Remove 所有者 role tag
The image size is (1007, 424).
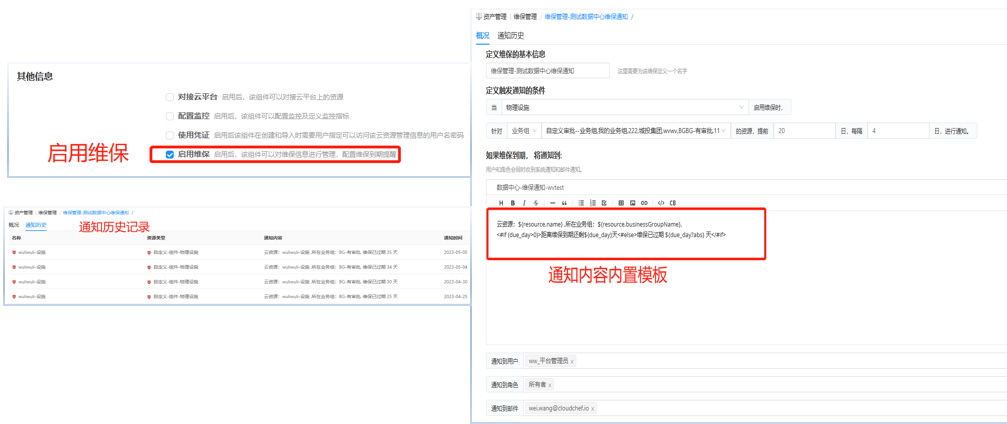(550, 385)
